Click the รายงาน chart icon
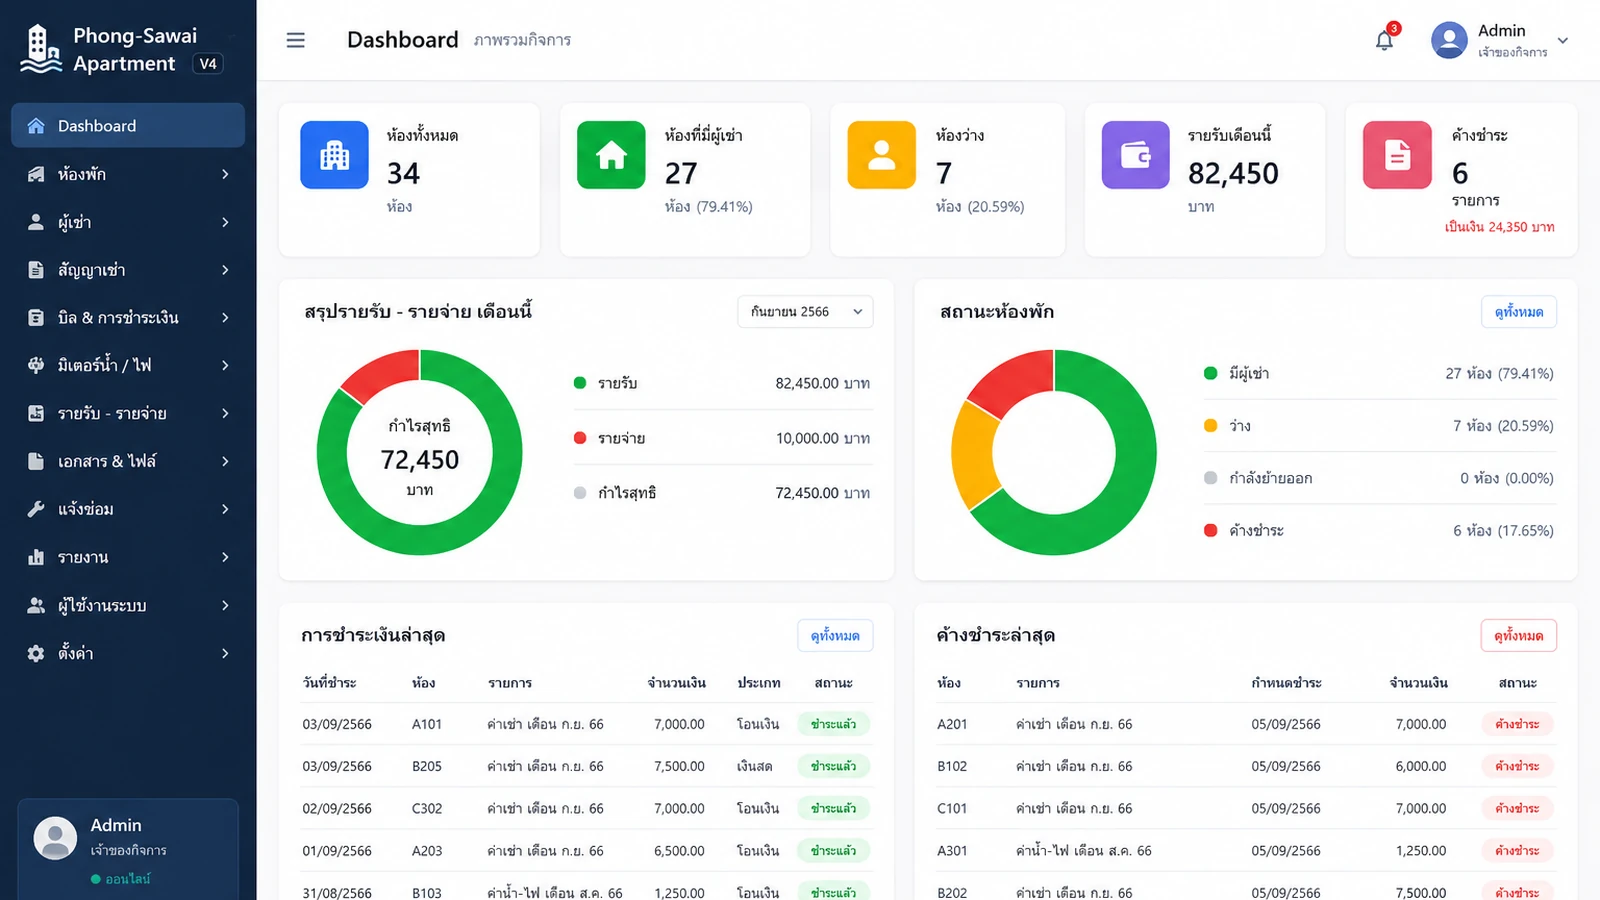Image resolution: width=1600 pixels, height=900 pixels. [x=36, y=557]
